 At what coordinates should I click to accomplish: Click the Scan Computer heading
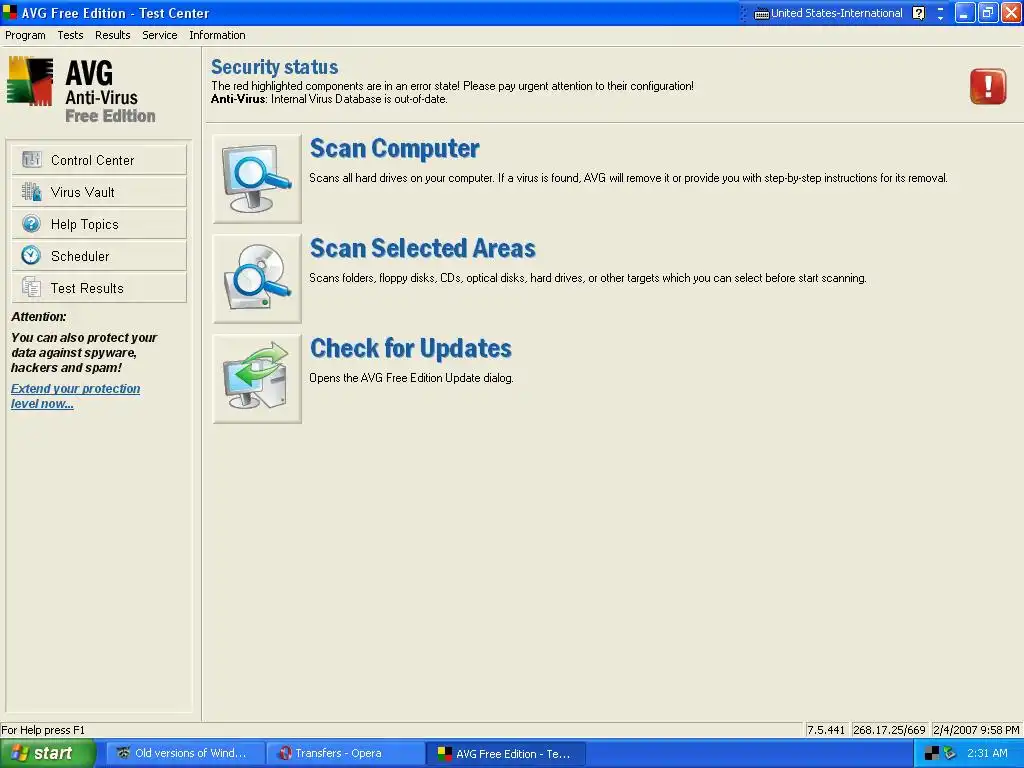tap(394, 148)
